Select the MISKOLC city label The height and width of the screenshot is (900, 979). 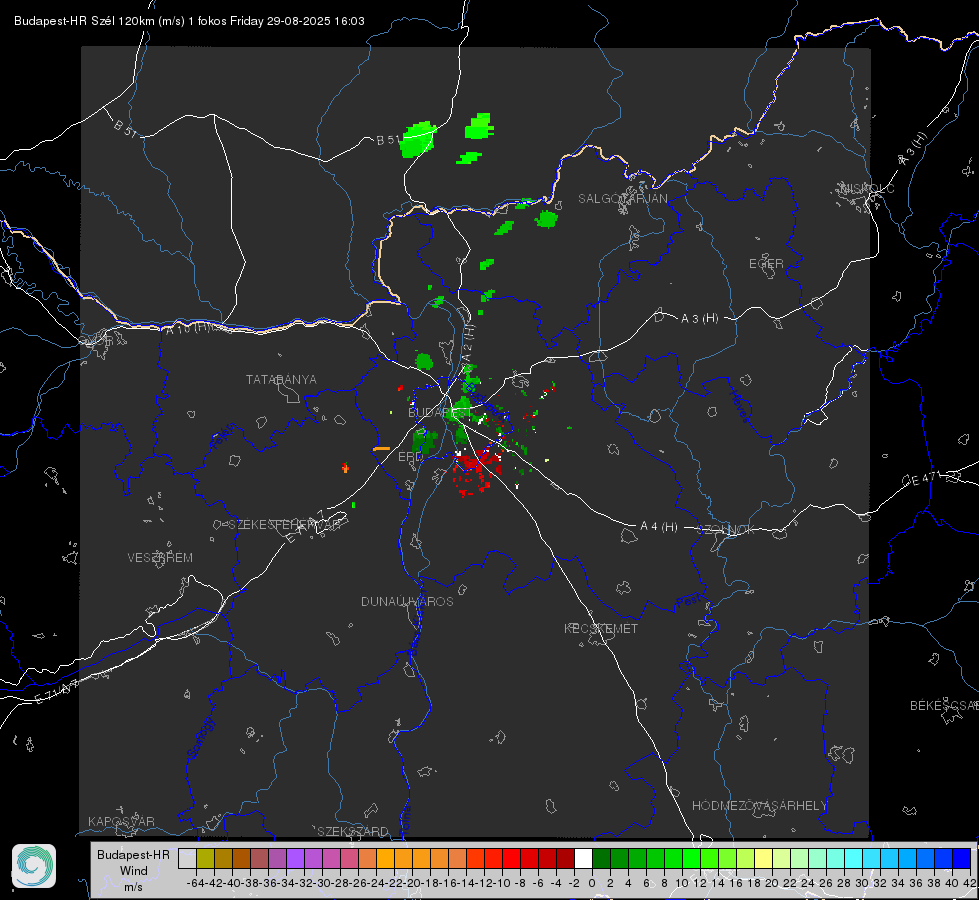[867, 189]
